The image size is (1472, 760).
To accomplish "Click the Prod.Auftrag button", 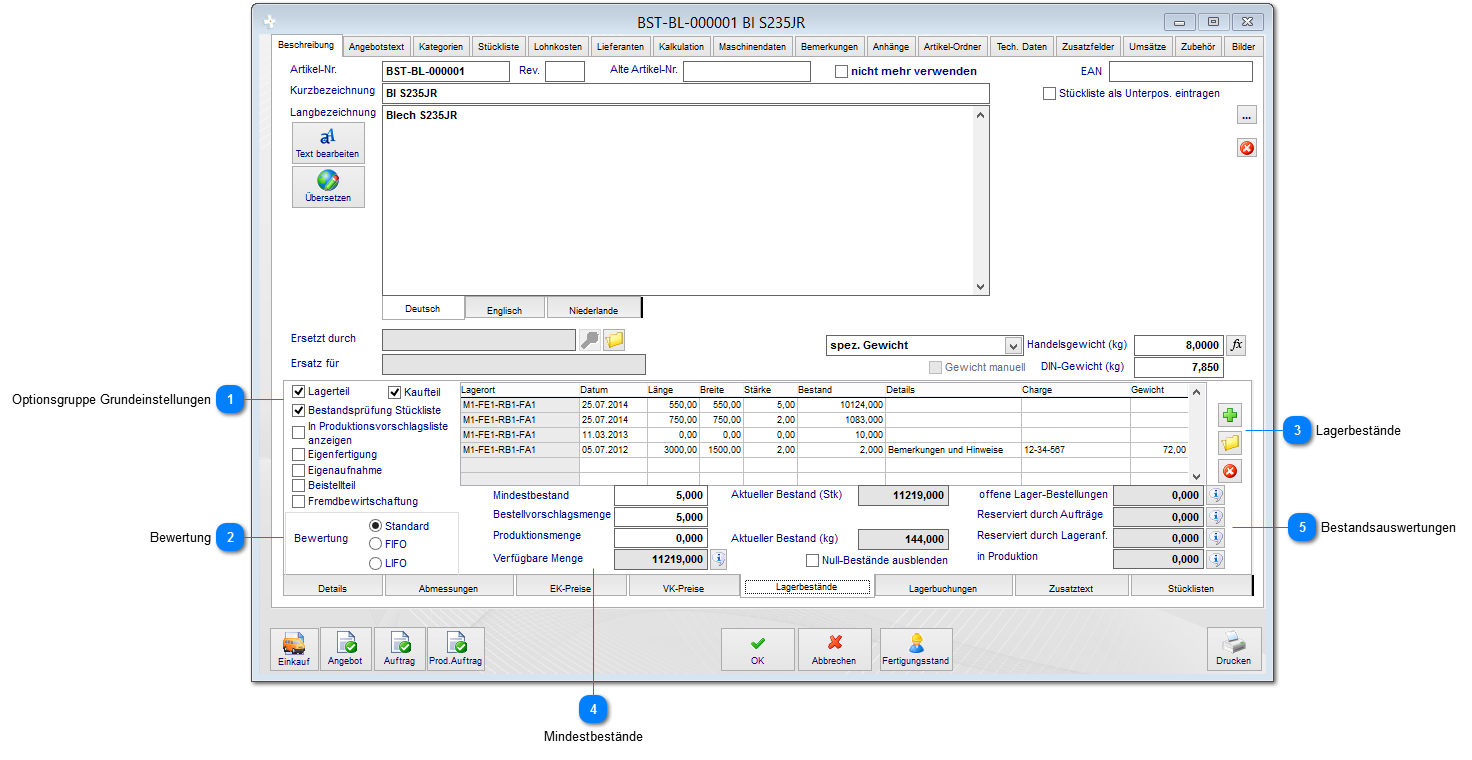I will point(456,649).
